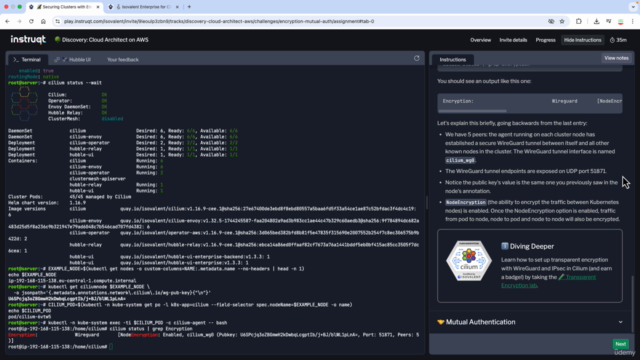Click the tracking protection eye icon
Image resolution: width=640 pixels, height=360 pixels.
(551, 21)
